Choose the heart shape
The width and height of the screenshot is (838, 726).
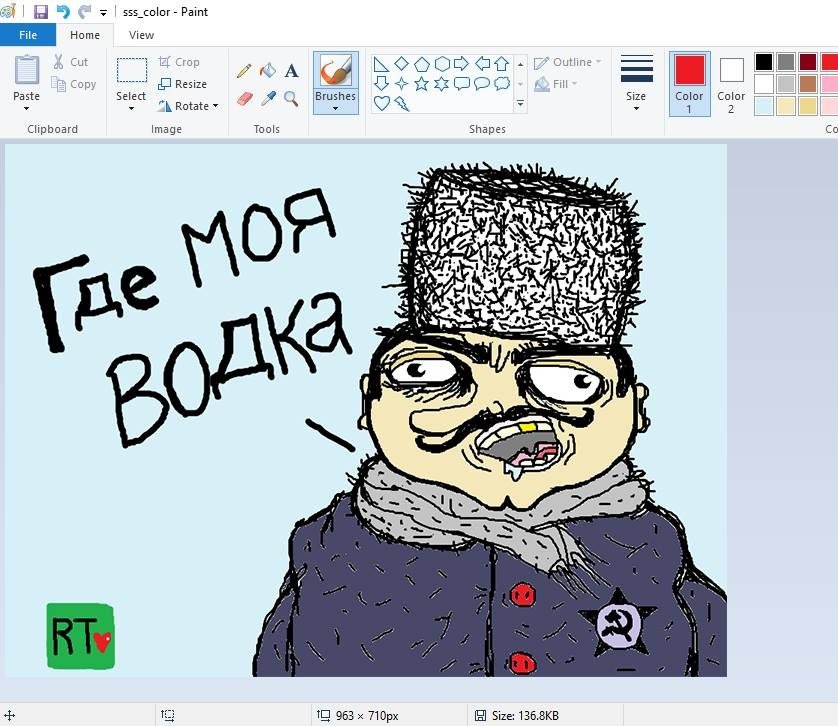[381, 103]
